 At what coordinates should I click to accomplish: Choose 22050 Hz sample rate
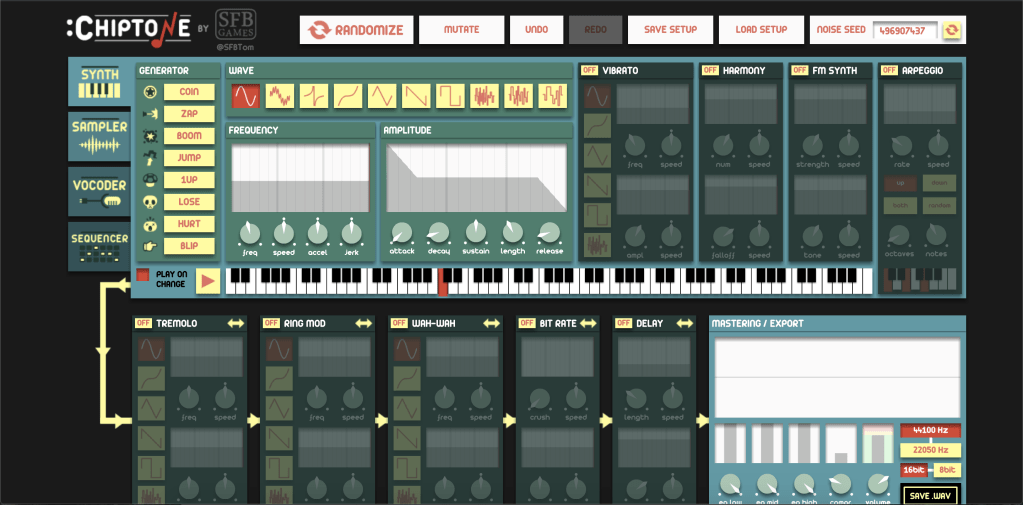[930, 450]
